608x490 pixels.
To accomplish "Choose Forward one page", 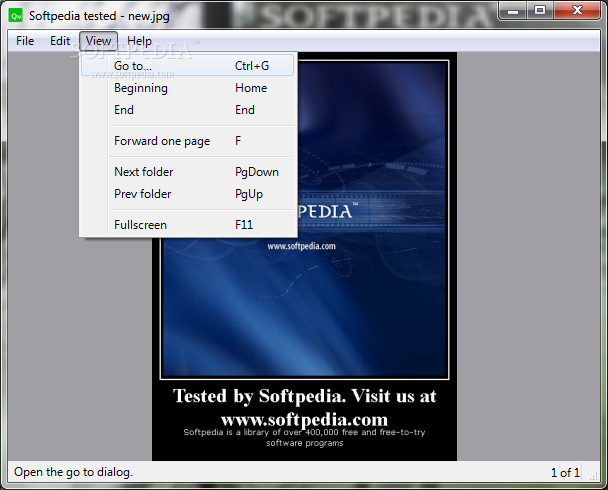I will [x=187, y=141].
